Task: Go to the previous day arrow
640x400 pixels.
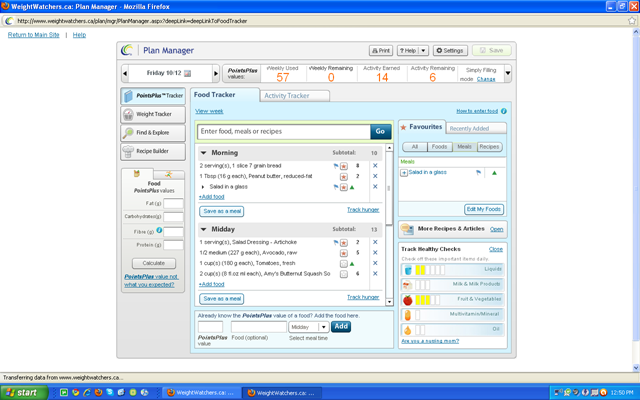Action: pyautogui.click(x=125, y=73)
